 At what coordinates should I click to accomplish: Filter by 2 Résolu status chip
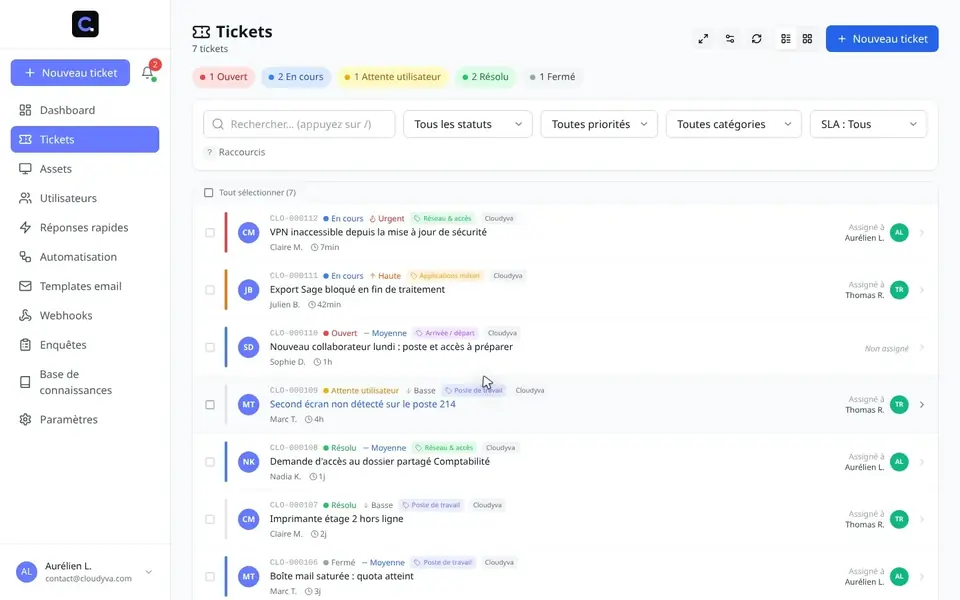point(485,77)
